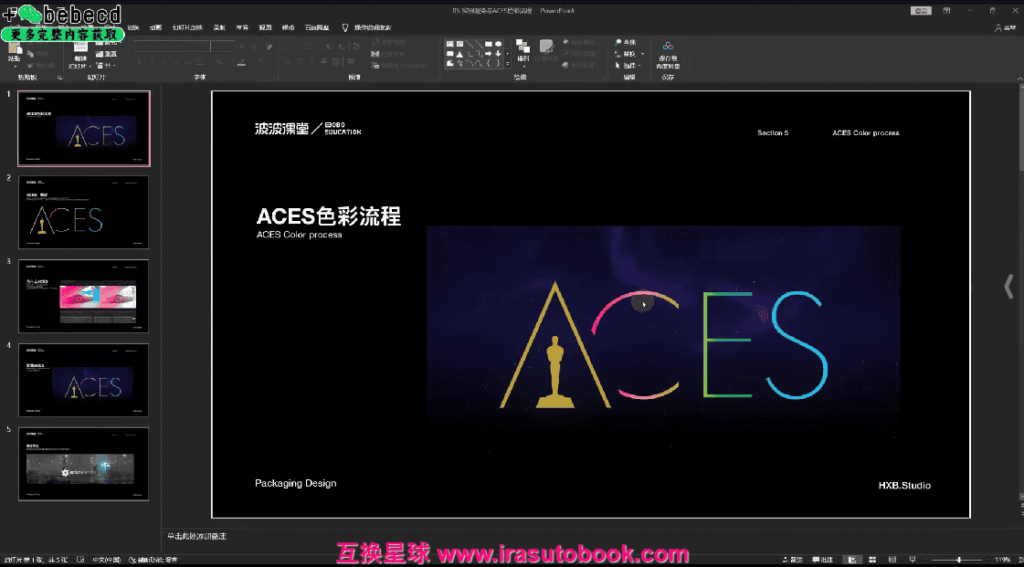Select the text box shape in gallery
Image resolution: width=1024 pixels, height=567 pixels.
[450, 44]
